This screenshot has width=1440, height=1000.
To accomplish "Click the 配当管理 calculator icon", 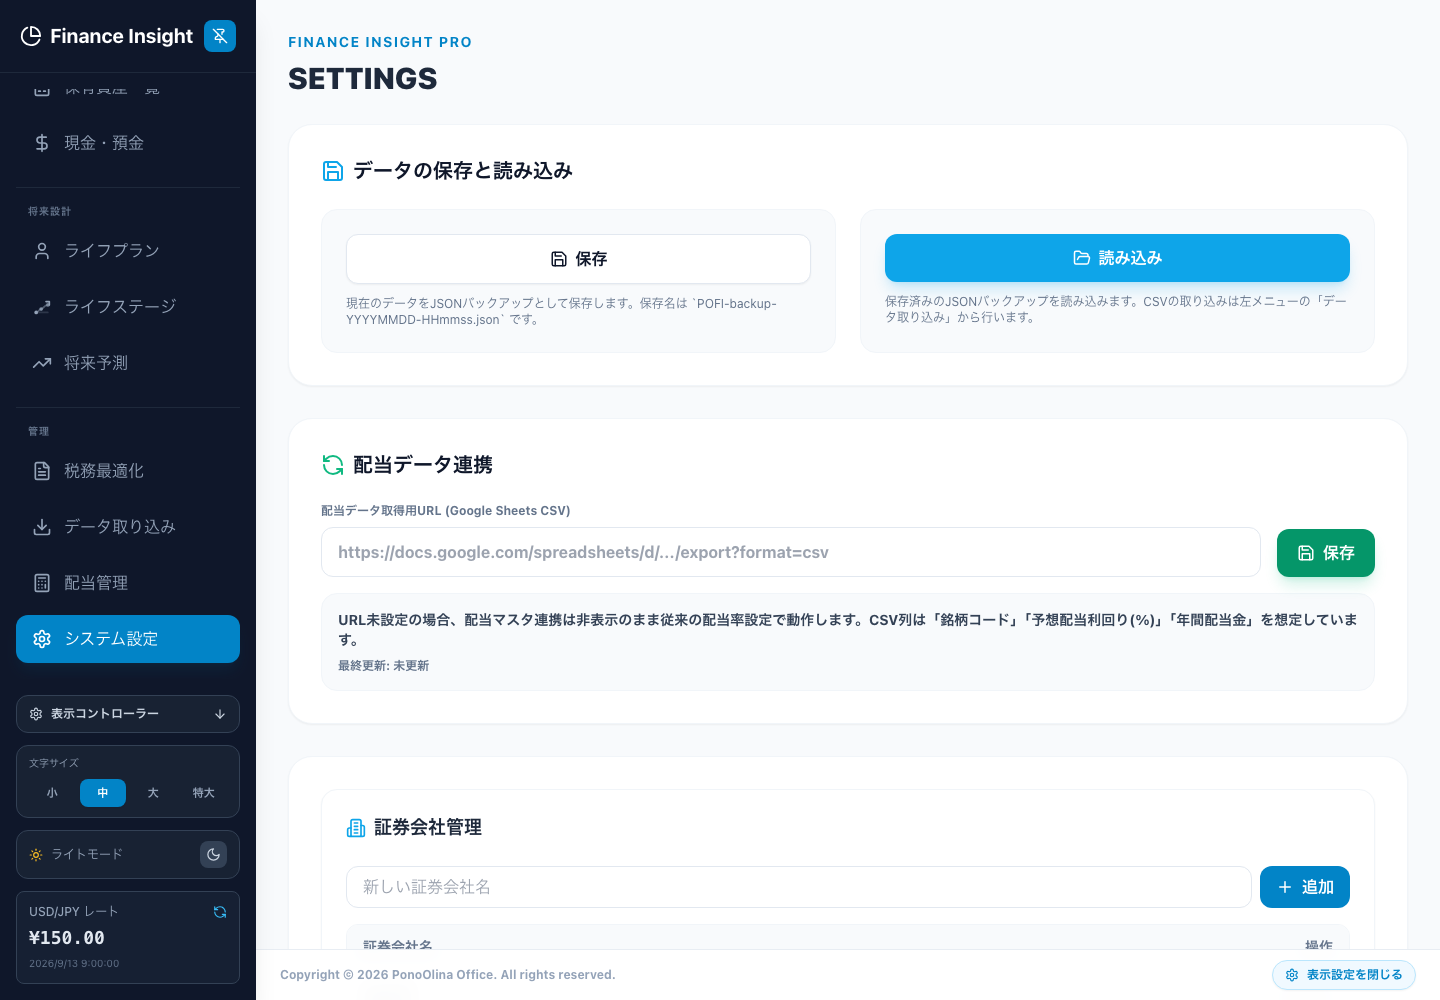I will tap(42, 583).
